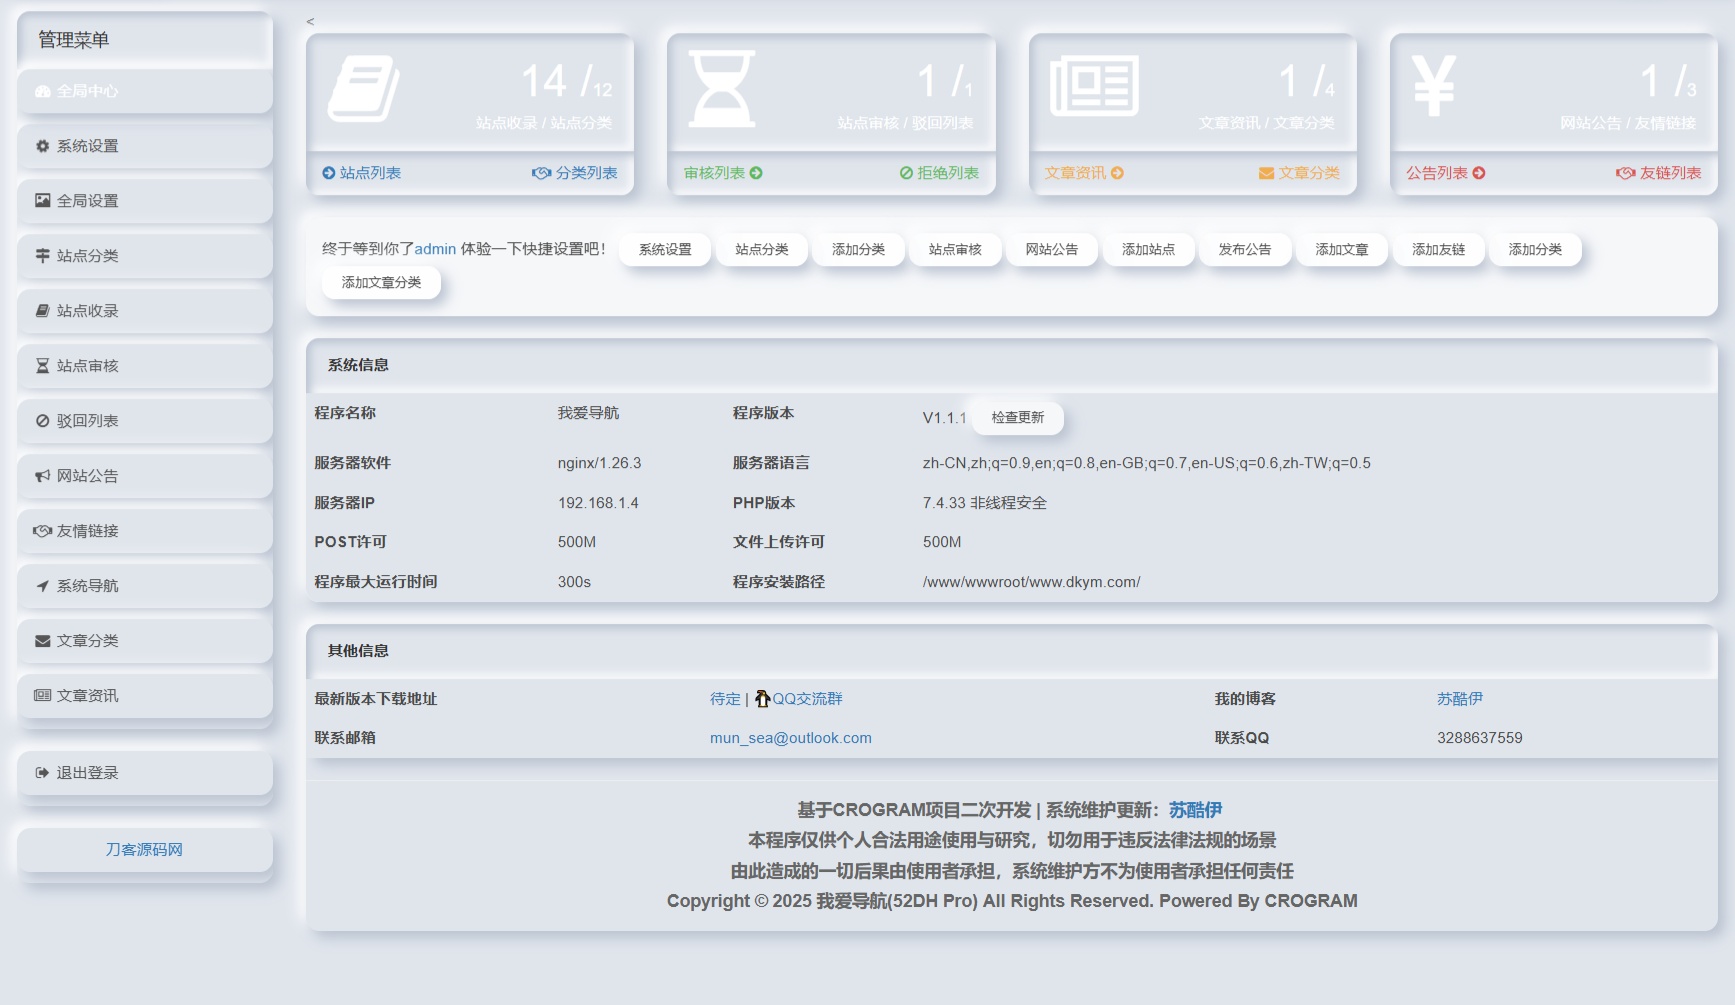Click the QQ penguin icon in 其他信息 section

pyautogui.click(x=763, y=698)
